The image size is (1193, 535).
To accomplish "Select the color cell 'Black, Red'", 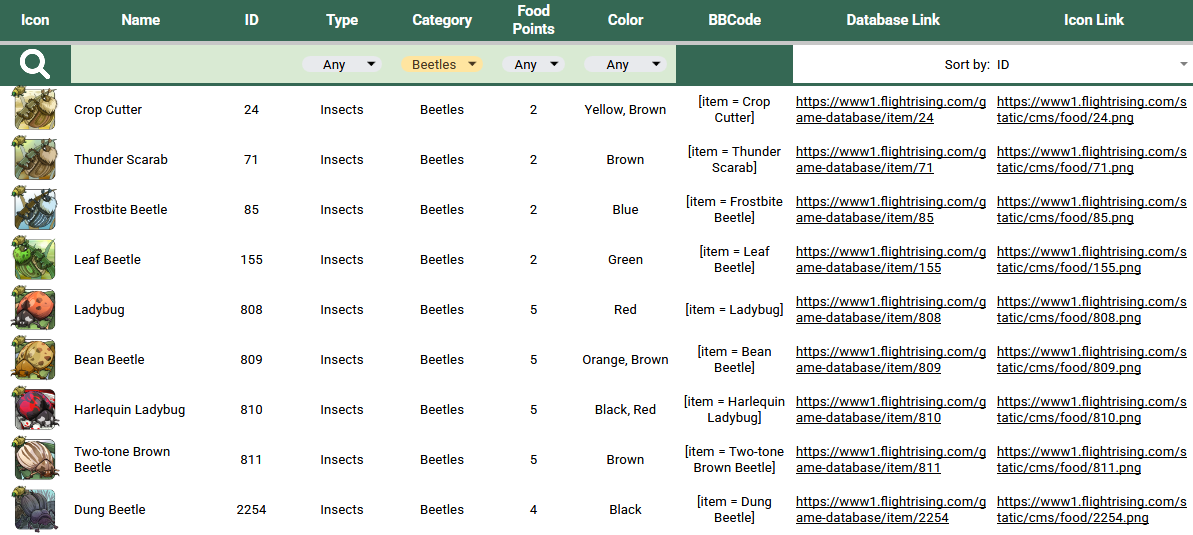I will pyautogui.click(x=625, y=409).
